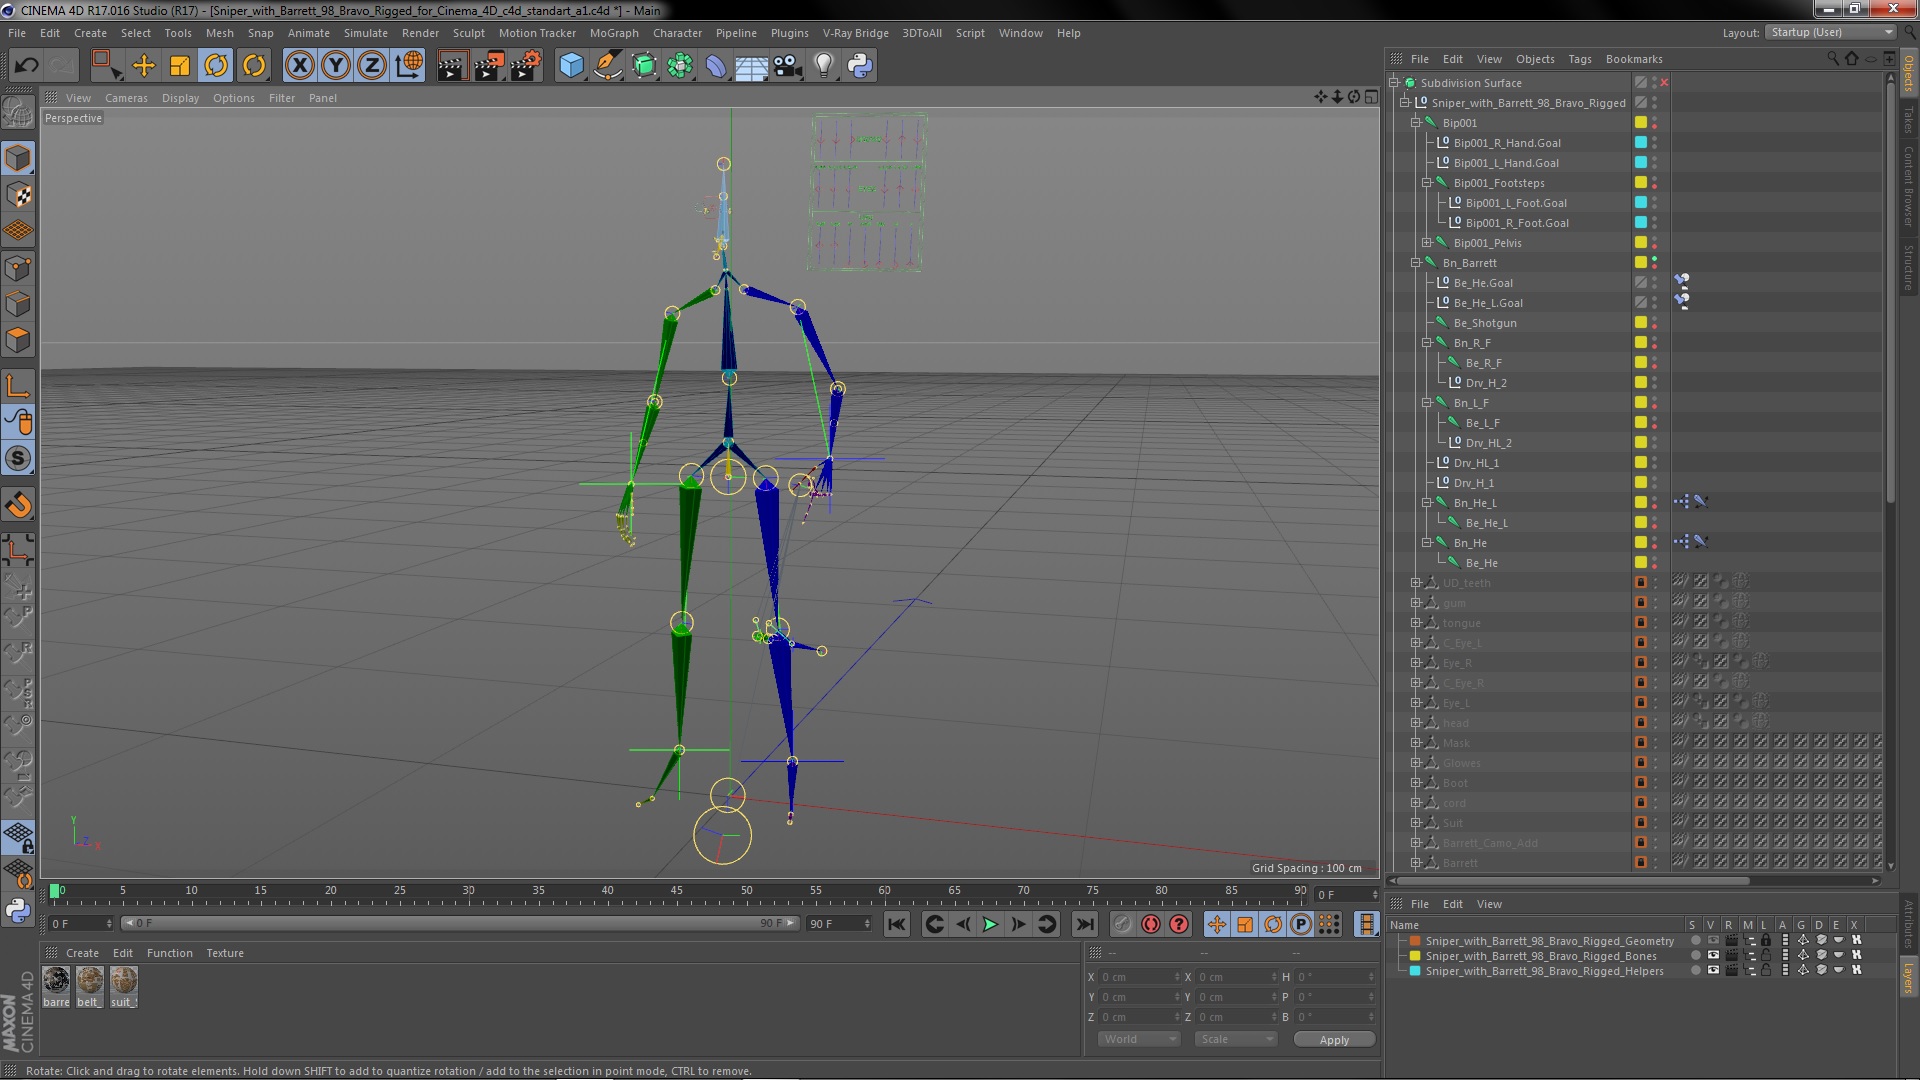
Task: Toggle X axis lock
Action: (299, 66)
